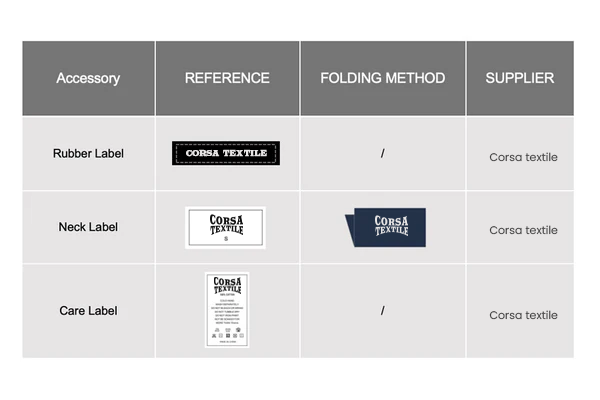600x400 pixels.
Task: Click the size S on the Neck Label
Action: click(x=226, y=239)
